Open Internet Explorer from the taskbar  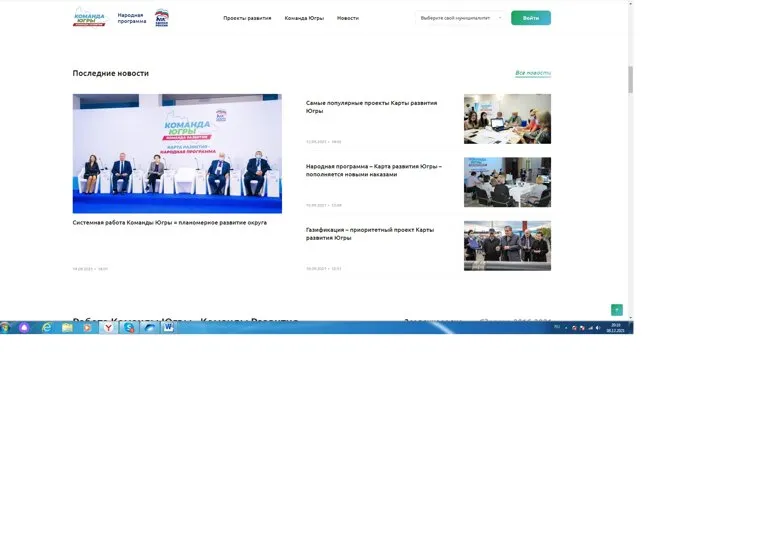click(x=46, y=328)
